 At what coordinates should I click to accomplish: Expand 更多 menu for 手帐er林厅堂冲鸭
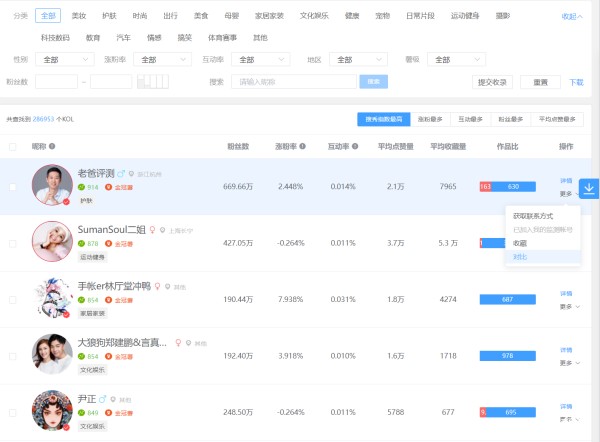(x=569, y=307)
